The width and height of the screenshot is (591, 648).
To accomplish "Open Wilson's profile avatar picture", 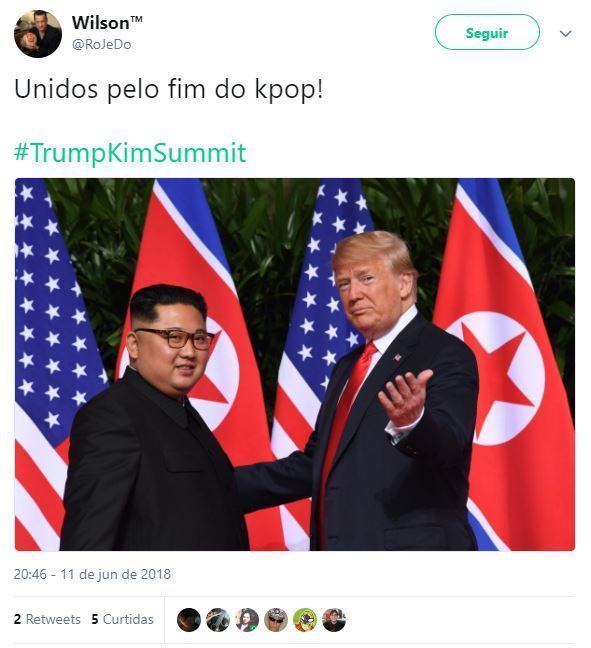I will click(38, 34).
